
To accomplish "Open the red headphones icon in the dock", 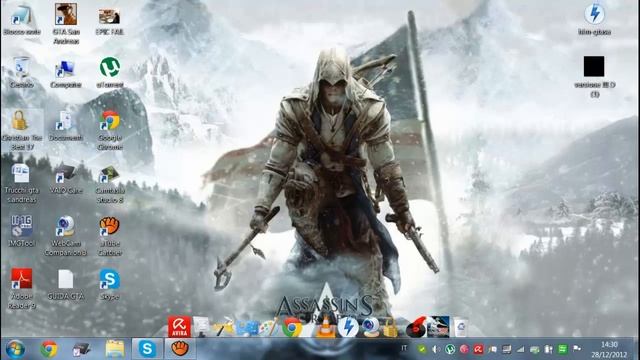I will 416,327.
